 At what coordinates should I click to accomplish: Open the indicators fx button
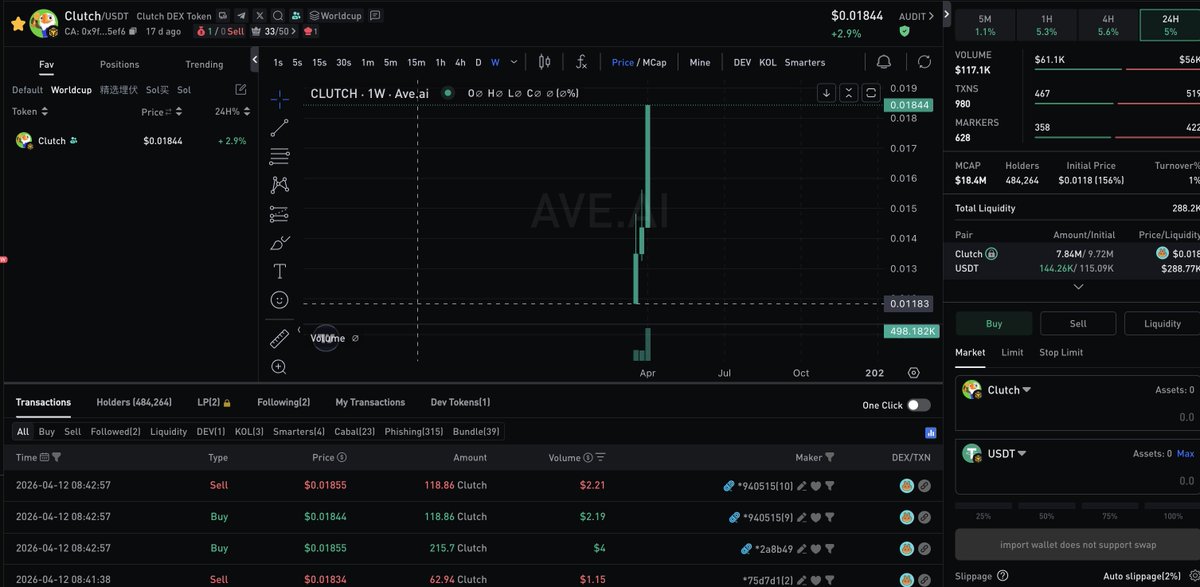pyautogui.click(x=581, y=62)
